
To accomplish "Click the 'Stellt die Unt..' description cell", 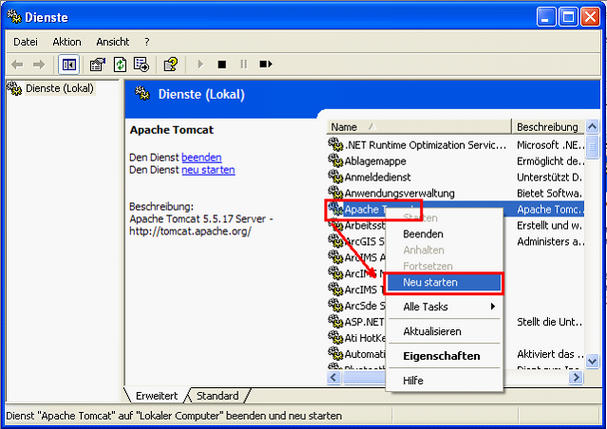I will pos(549,322).
